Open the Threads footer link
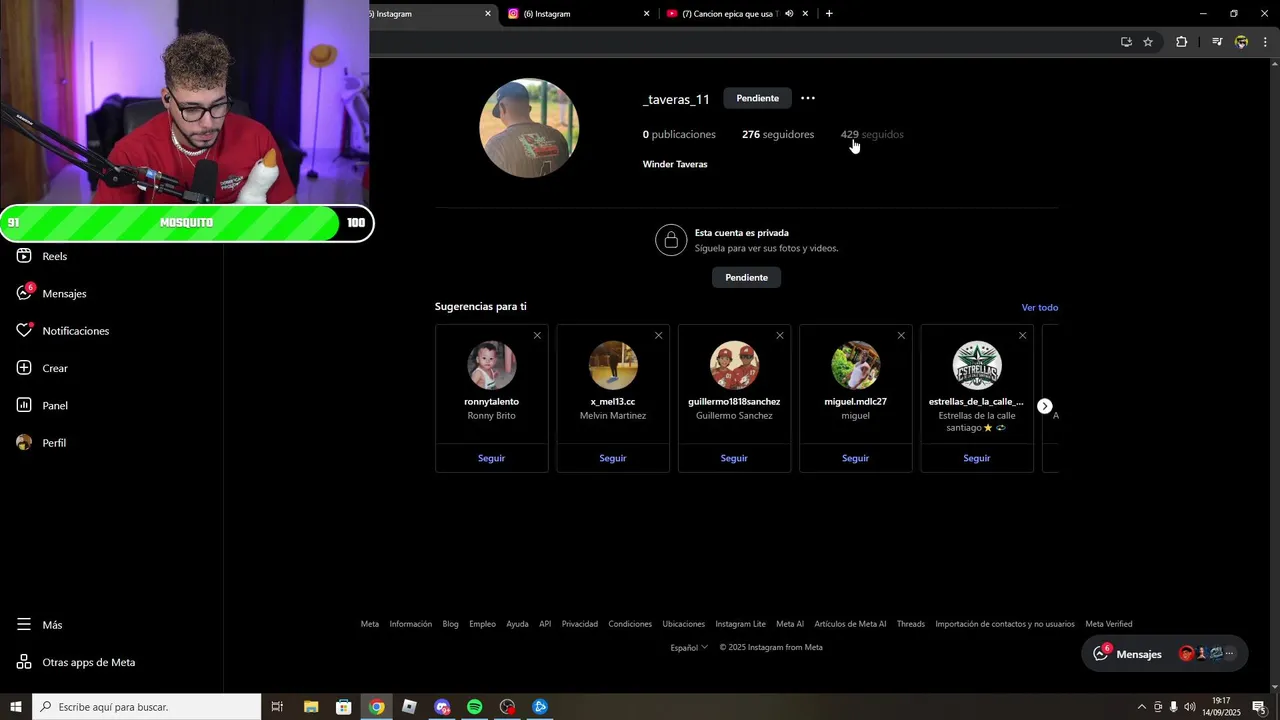The height and width of the screenshot is (720, 1280). (911, 624)
